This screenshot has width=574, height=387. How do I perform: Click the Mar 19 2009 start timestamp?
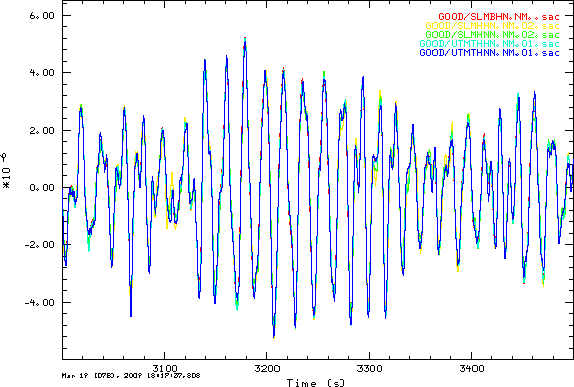click(131, 376)
